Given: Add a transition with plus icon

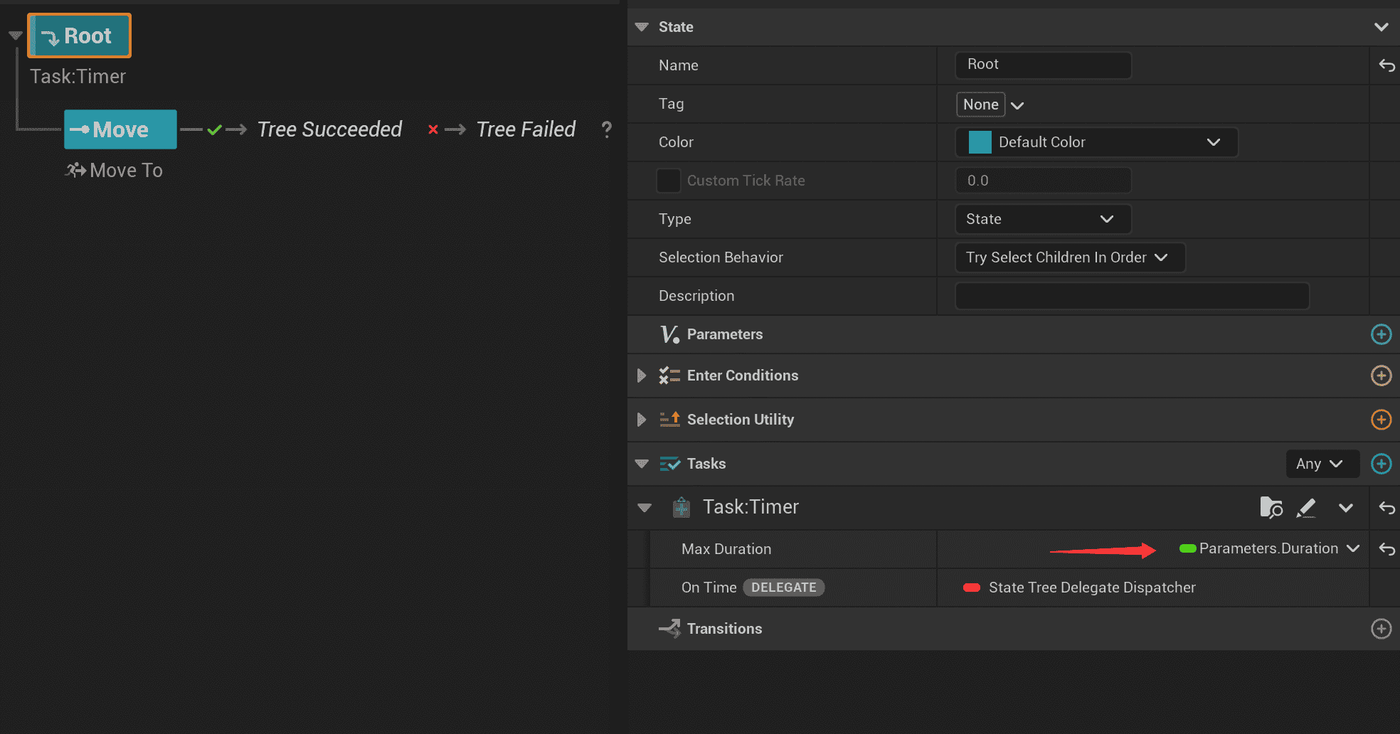Looking at the screenshot, I should tap(1381, 629).
